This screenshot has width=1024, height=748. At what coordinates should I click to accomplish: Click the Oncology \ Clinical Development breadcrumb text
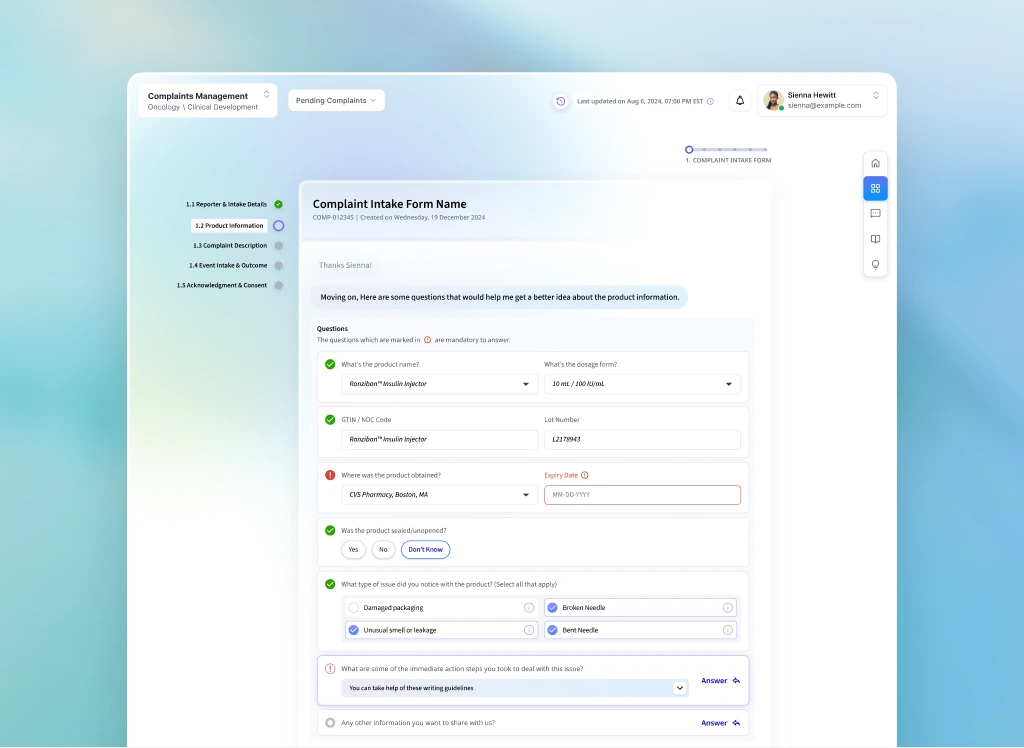tap(202, 107)
